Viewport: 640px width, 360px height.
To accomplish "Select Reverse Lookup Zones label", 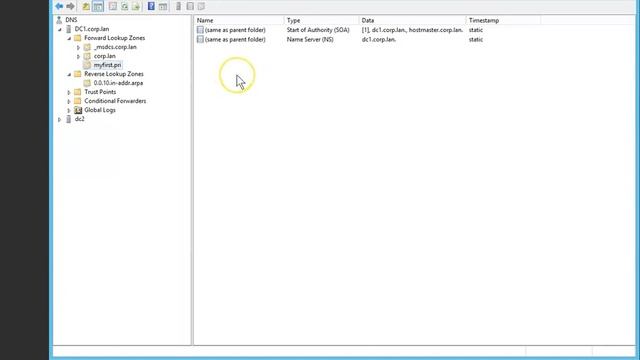I will pyautogui.click(x=114, y=74).
